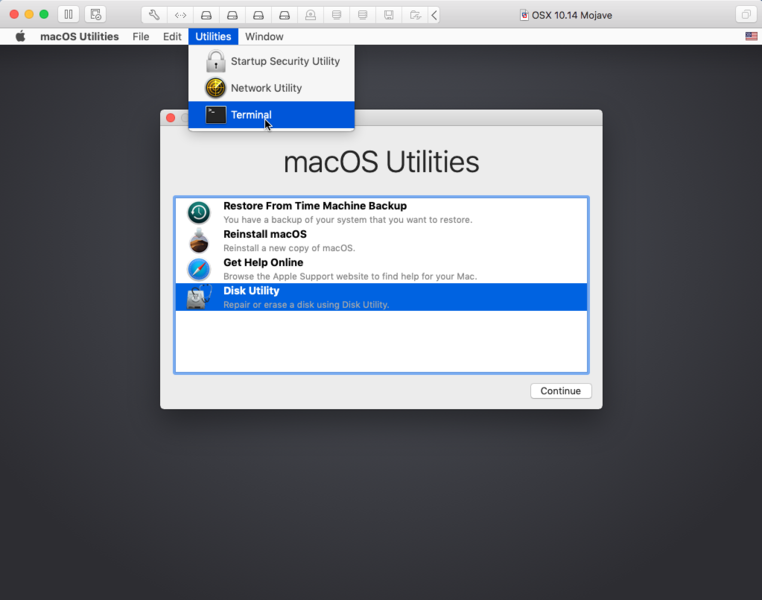This screenshot has height=600, width=762.
Task: Select Get Help Online option
Action: pyautogui.click(x=381, y=269)
